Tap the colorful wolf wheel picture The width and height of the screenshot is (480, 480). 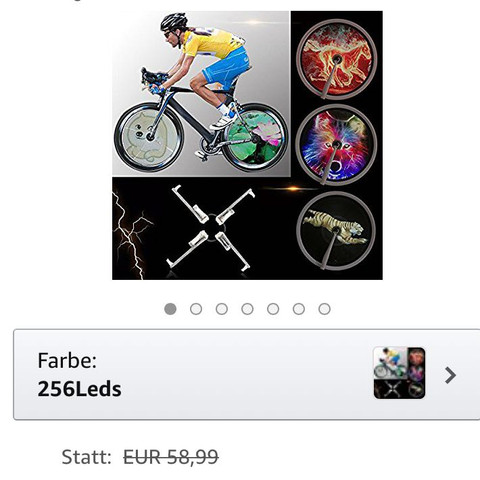336,145
